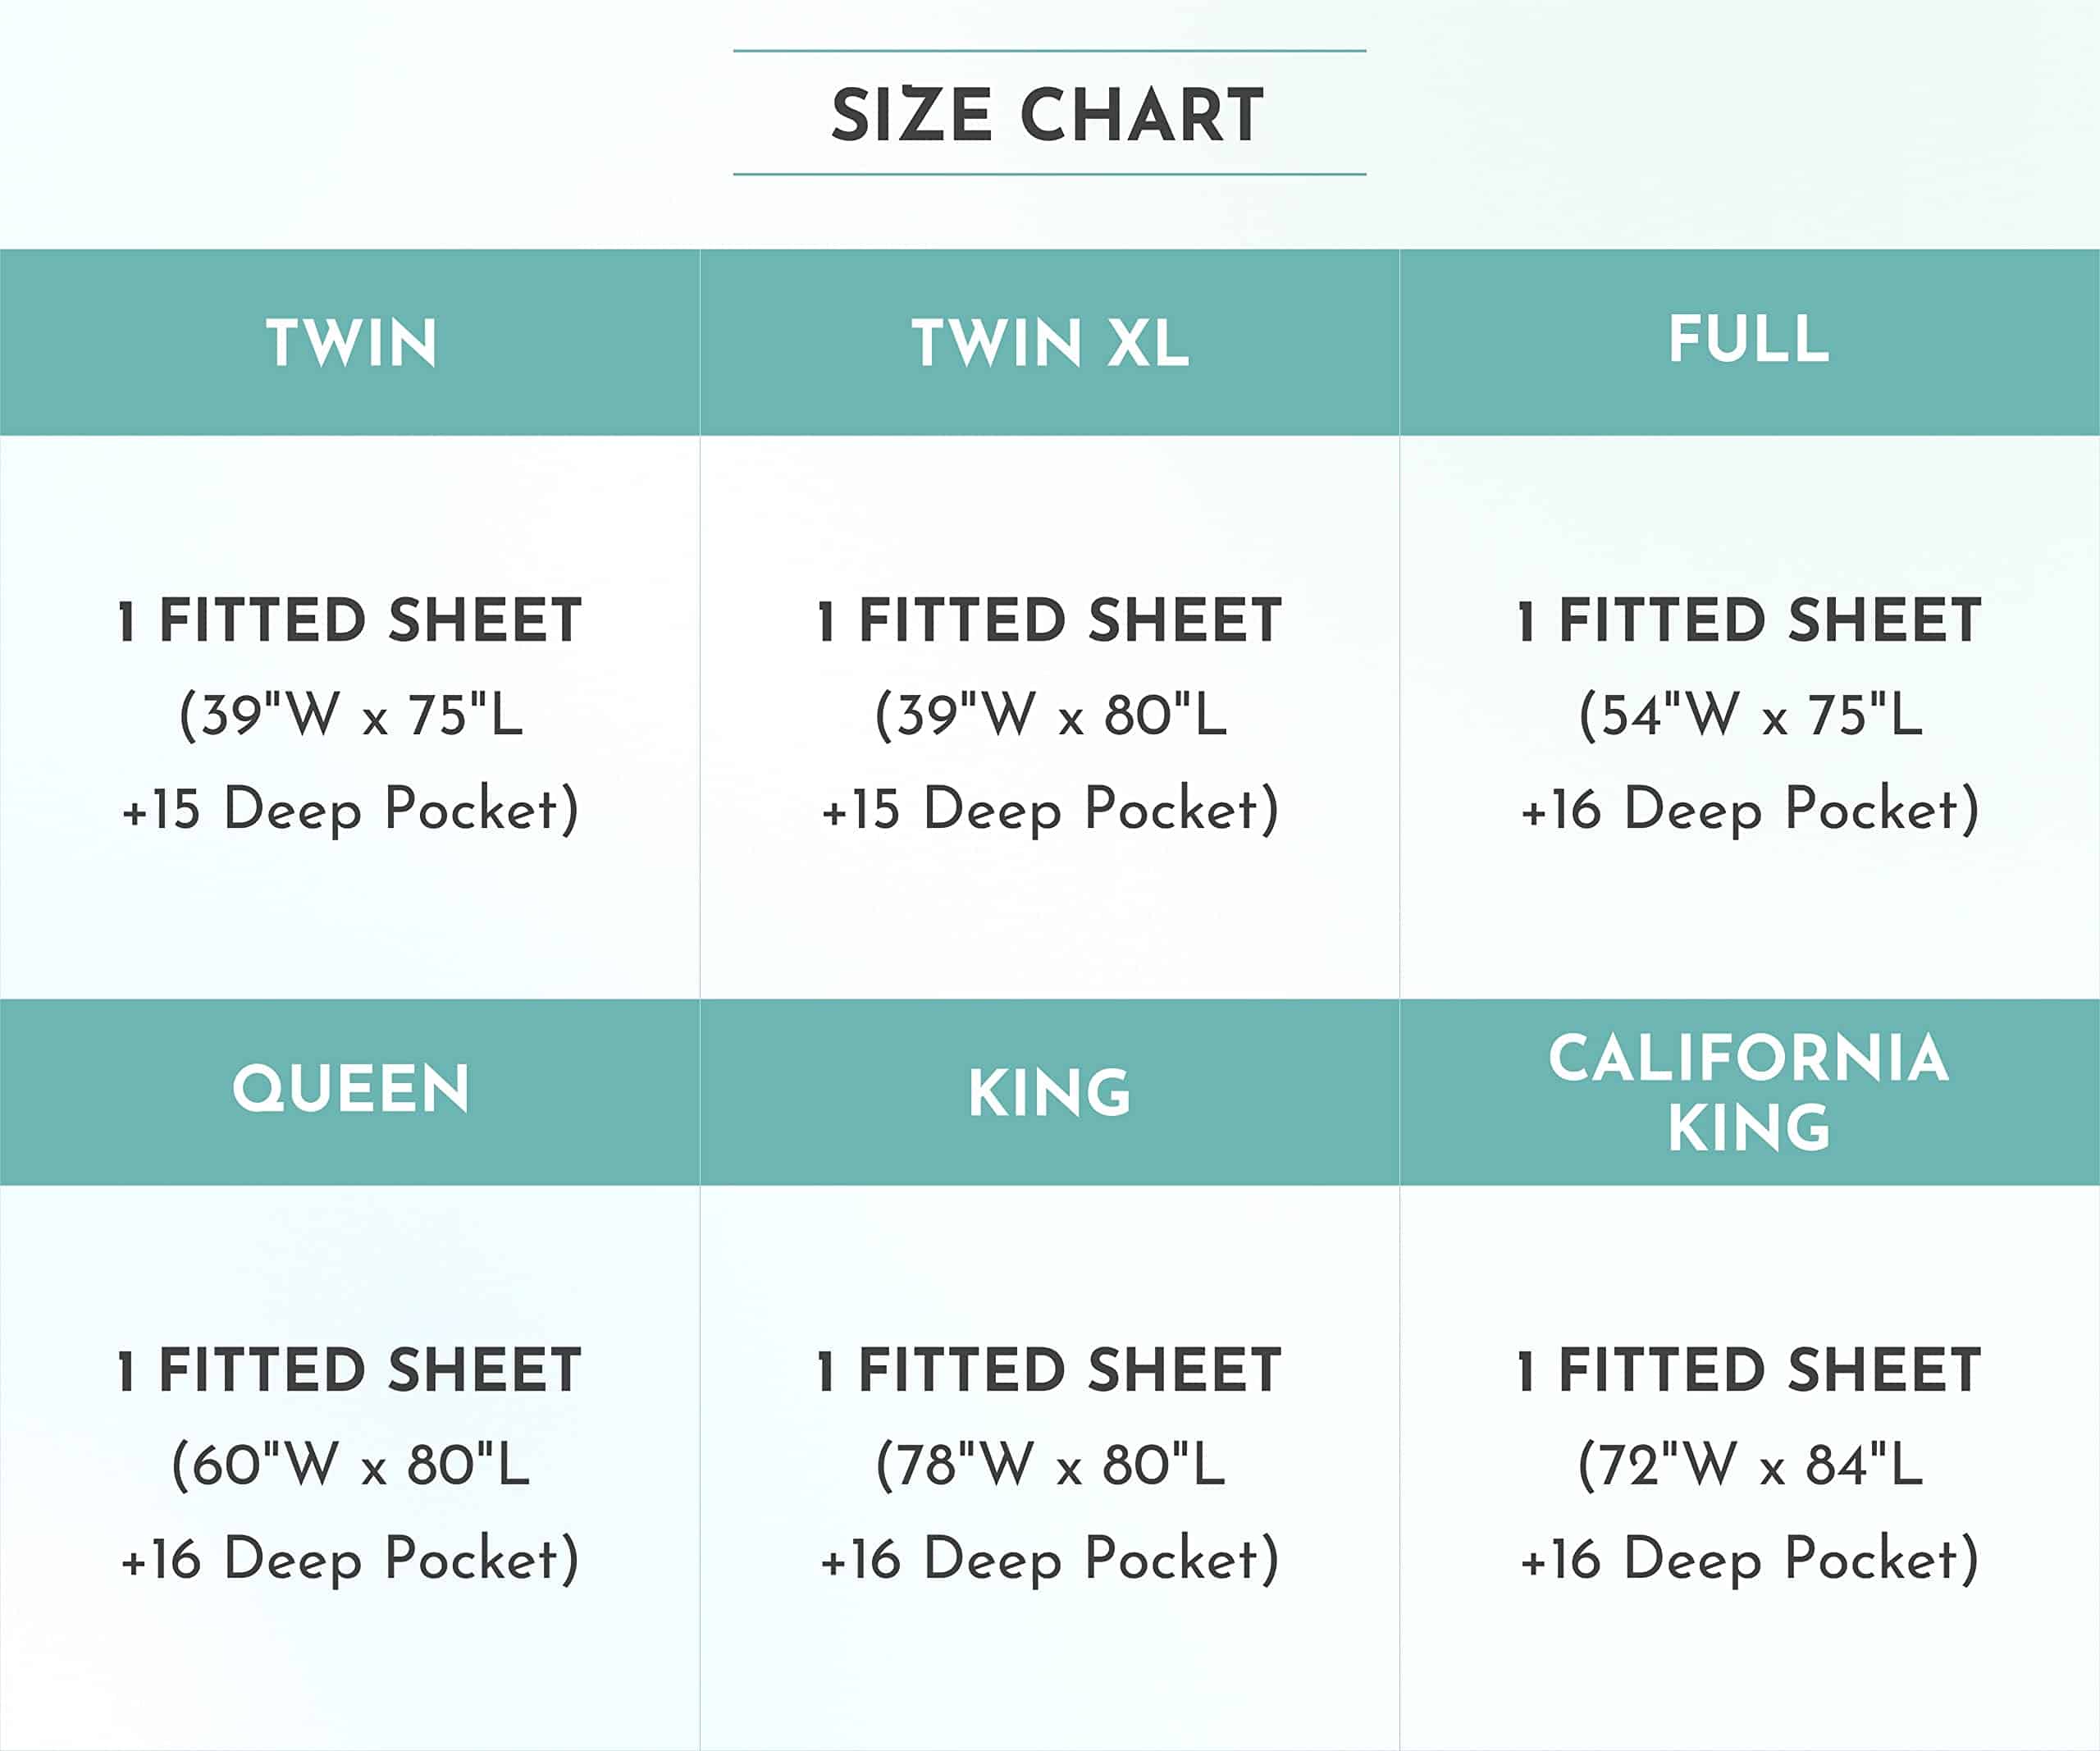Pick the KING size header
Viewport: 2100px width, 1751px height.
(1049, 1092)
